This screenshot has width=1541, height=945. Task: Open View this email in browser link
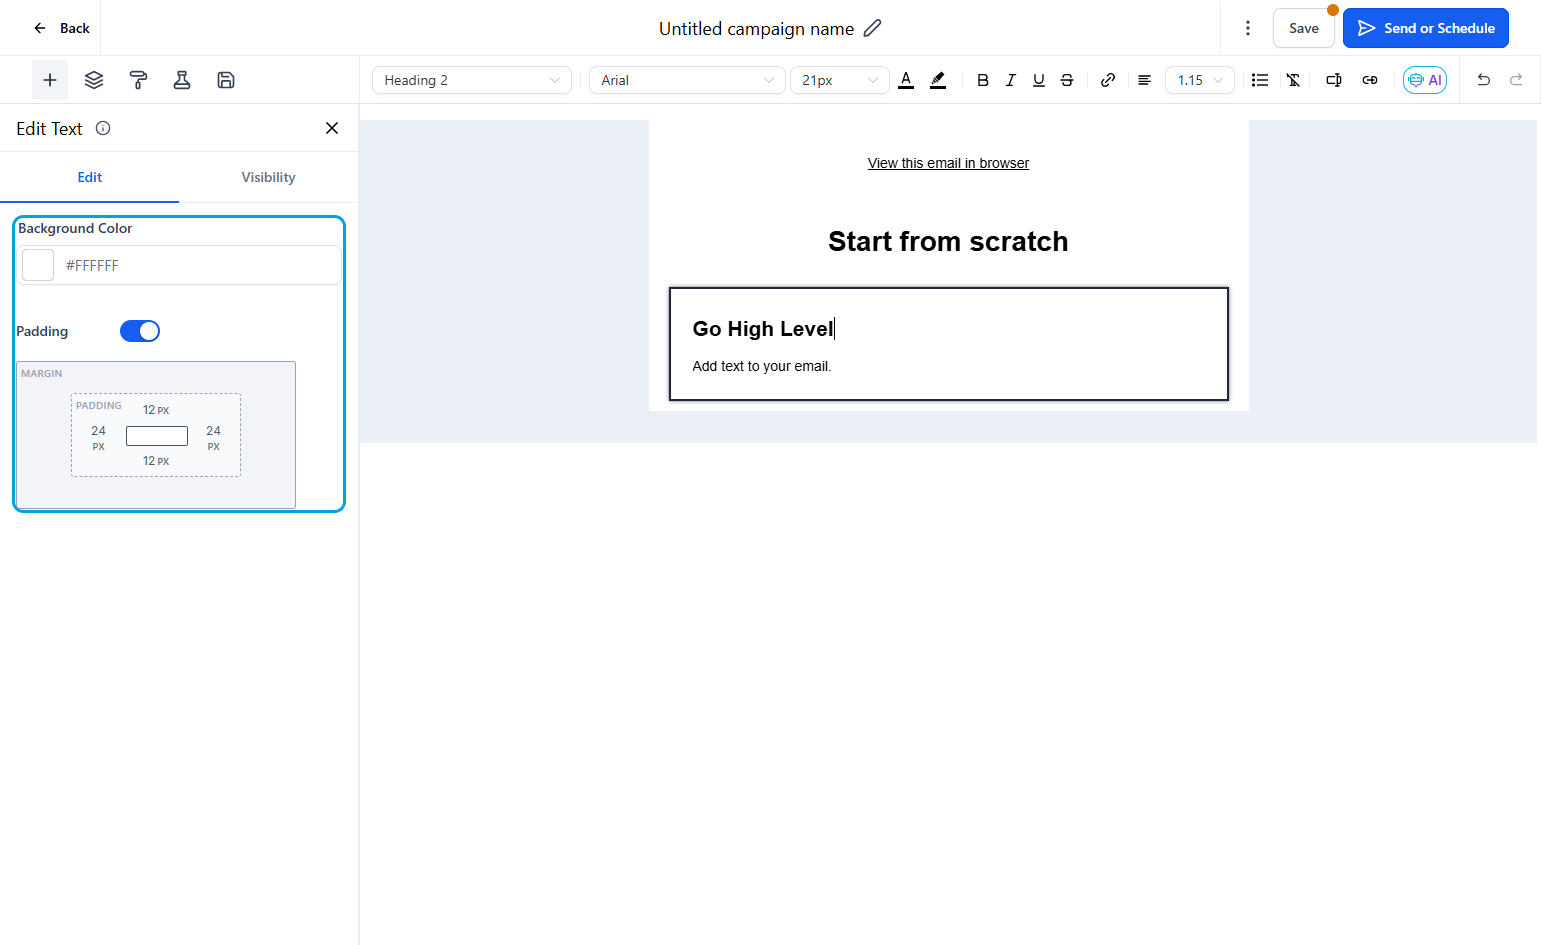point(948,163)
